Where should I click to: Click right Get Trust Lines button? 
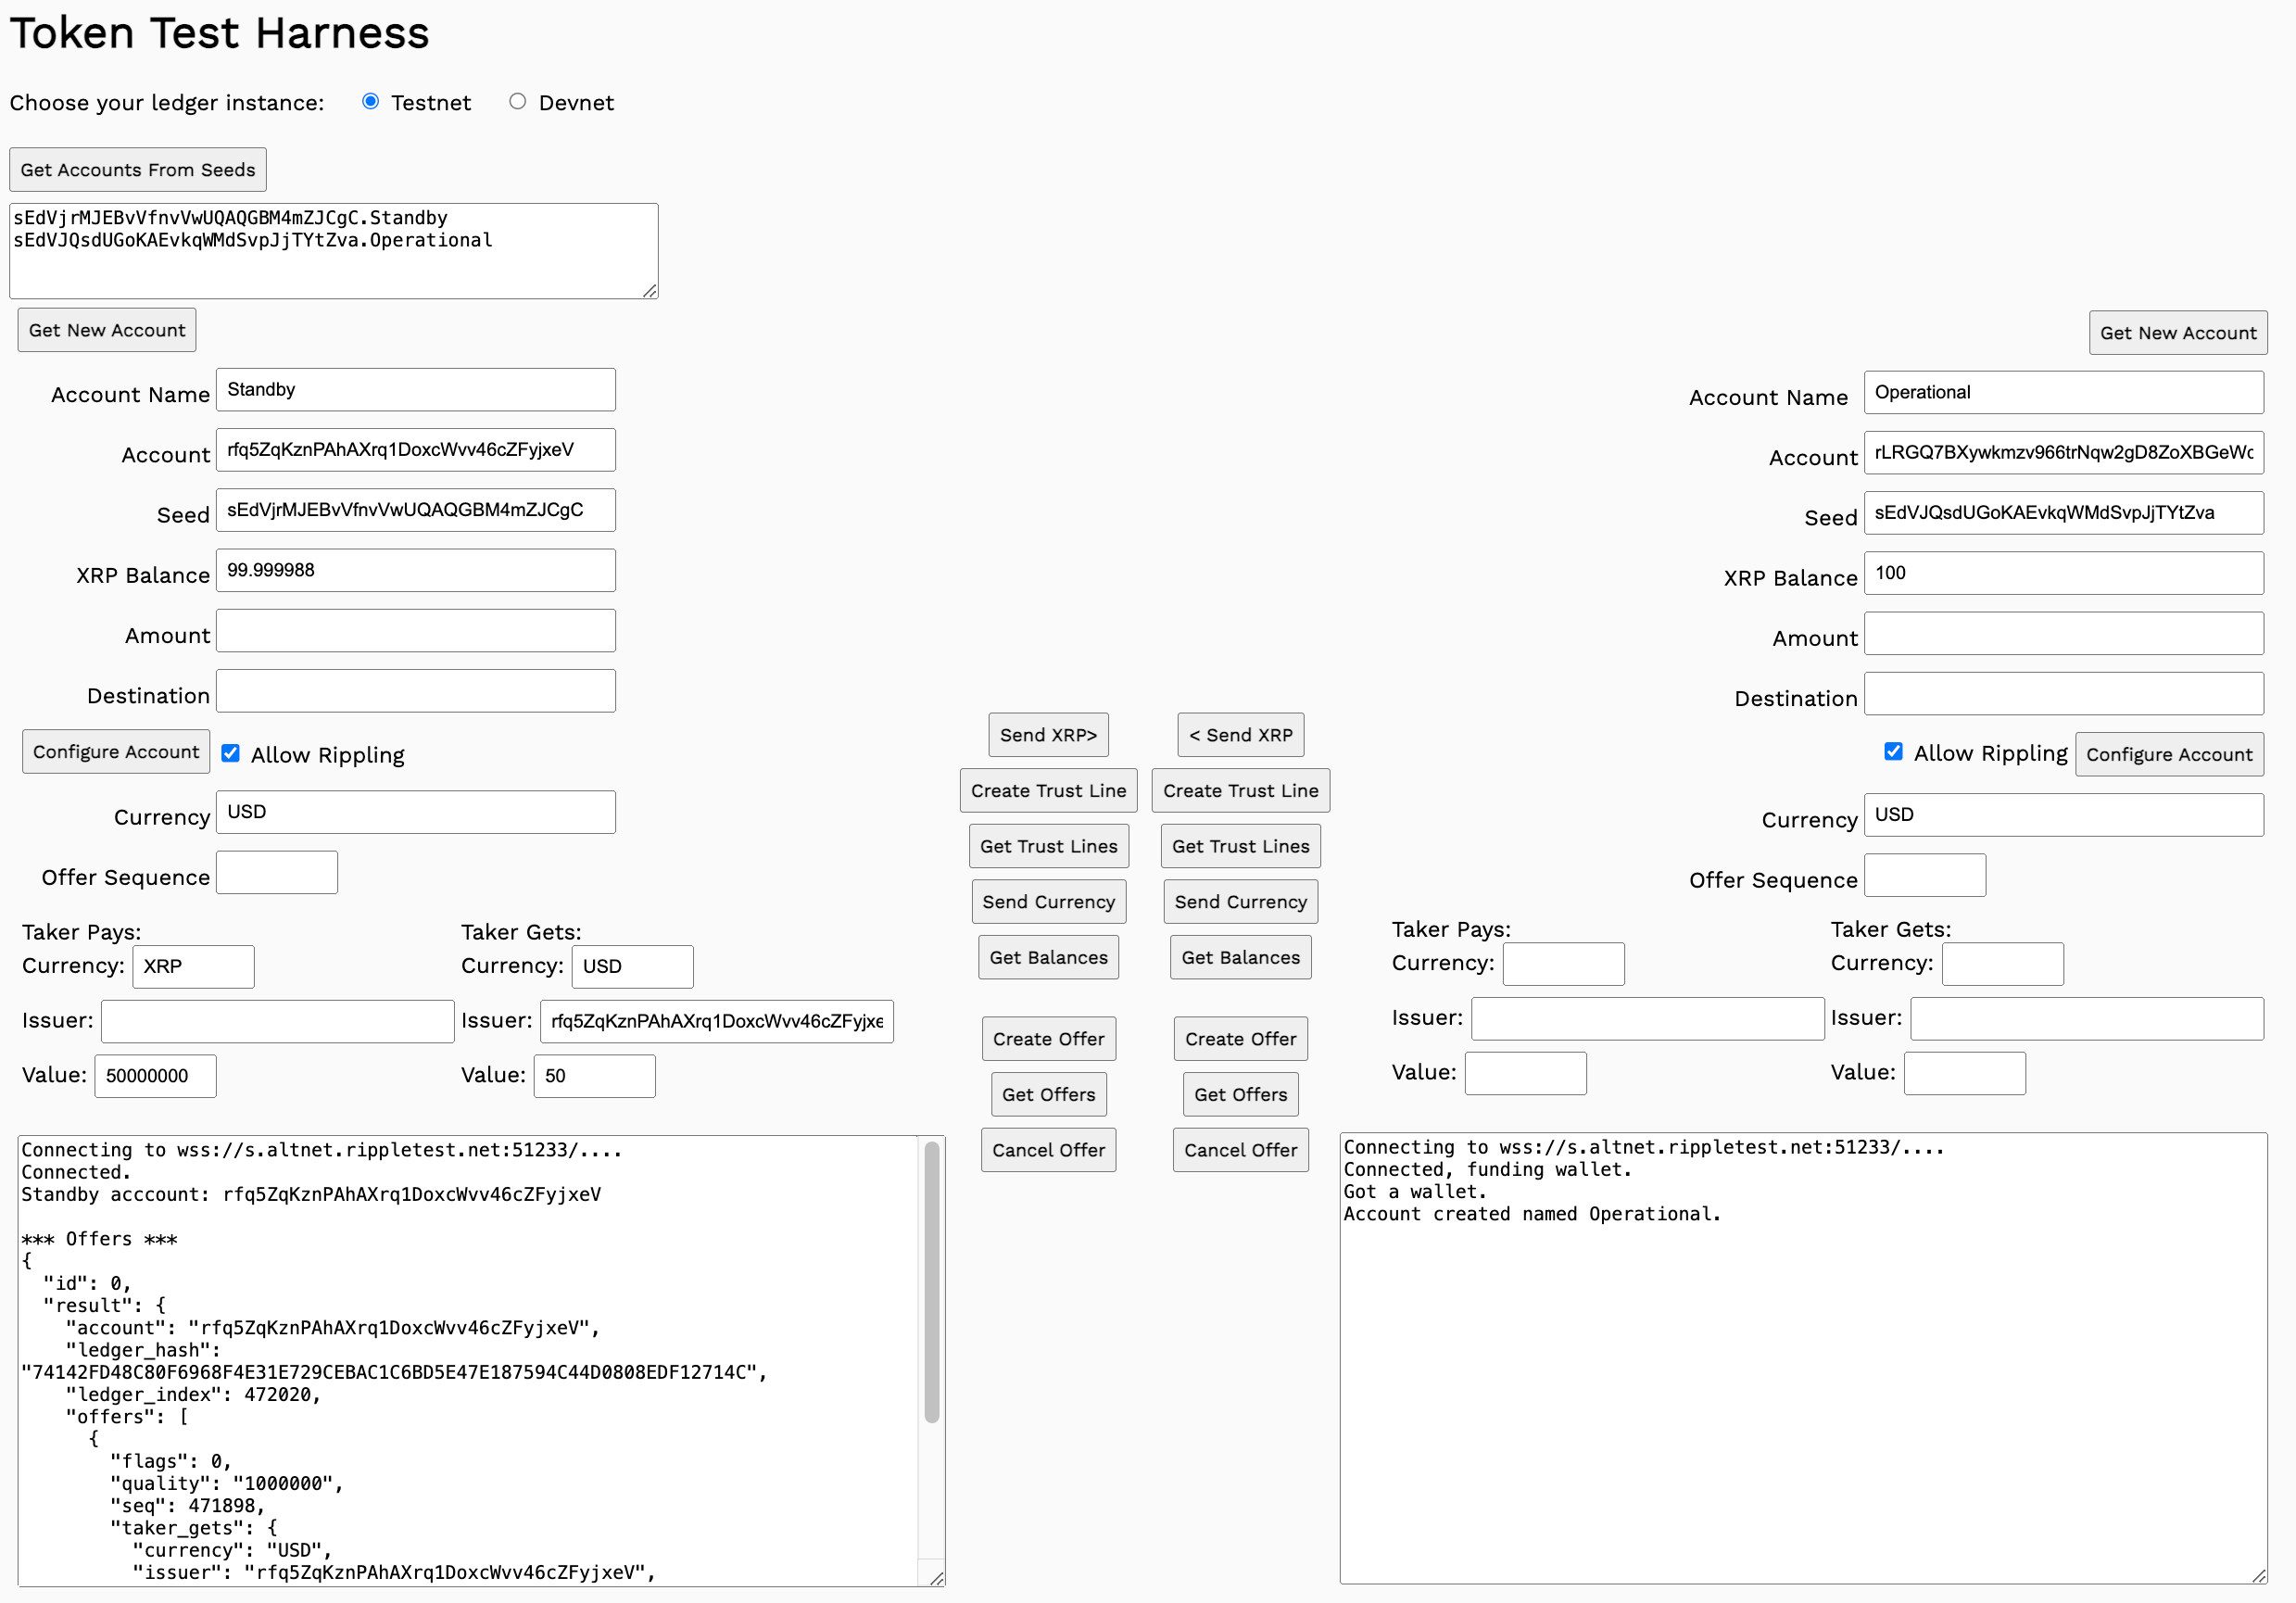[x=1240, y=846]
